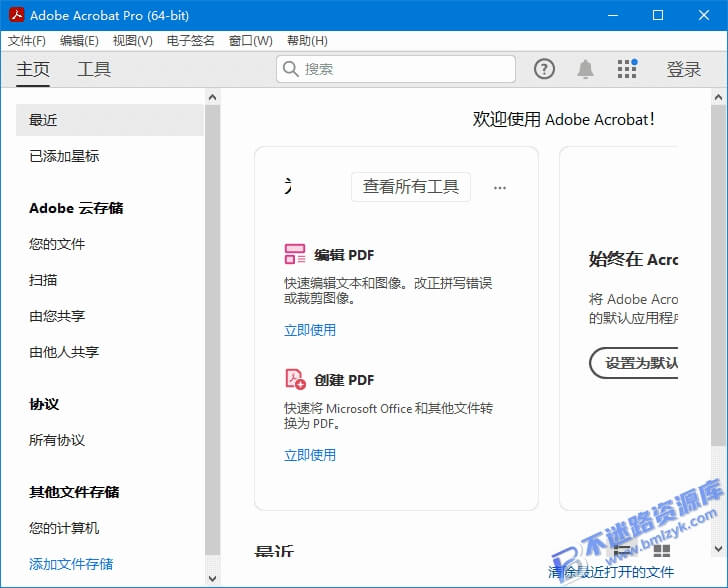
Task: Click the 查看所有工具 button
Action: tap(411, 187)
